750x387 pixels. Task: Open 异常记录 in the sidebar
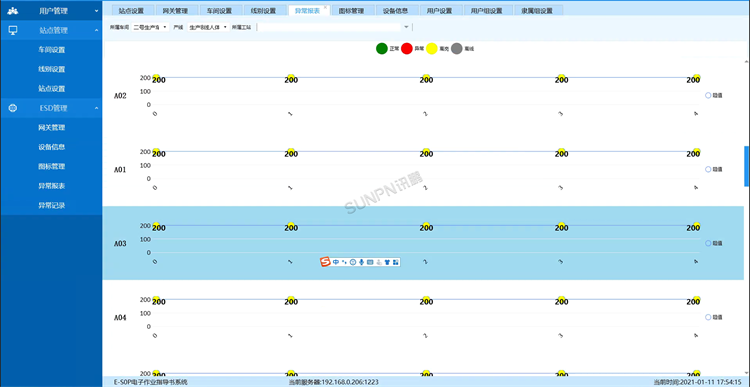pyautogui.click(x=52, y=206)
